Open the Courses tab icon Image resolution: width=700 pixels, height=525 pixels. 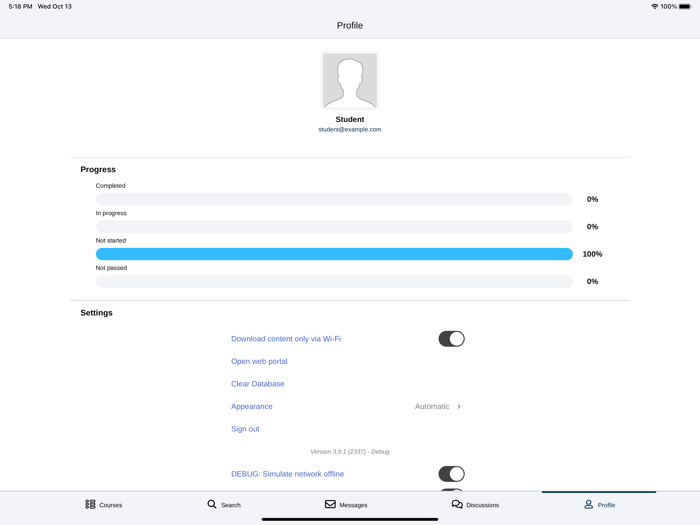point(90,505)
